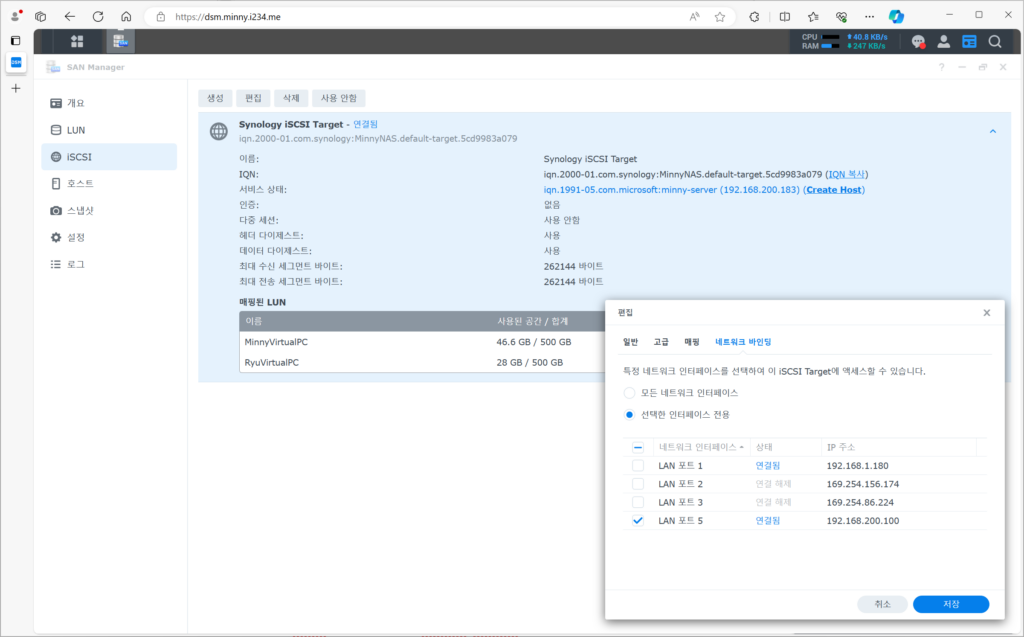Launch the Copilot icon in browser toolbar
This screenshot has height=637, width=1024.
[x=896, y=17]
